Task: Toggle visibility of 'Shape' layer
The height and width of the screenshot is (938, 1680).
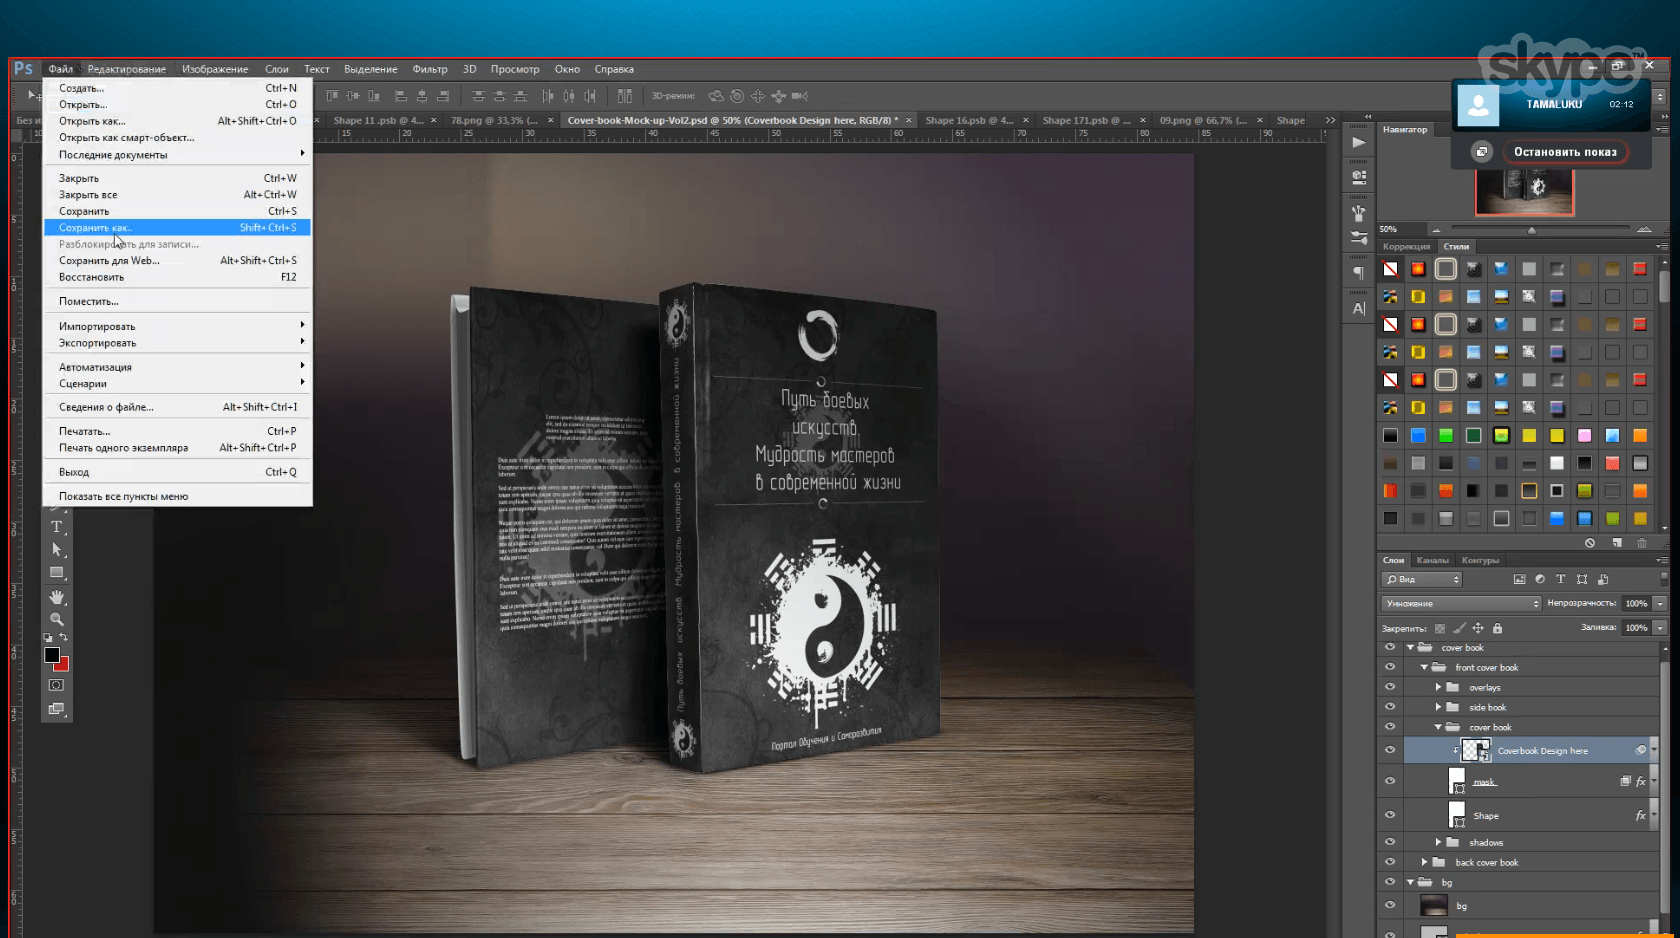Action: [1390, 815]
